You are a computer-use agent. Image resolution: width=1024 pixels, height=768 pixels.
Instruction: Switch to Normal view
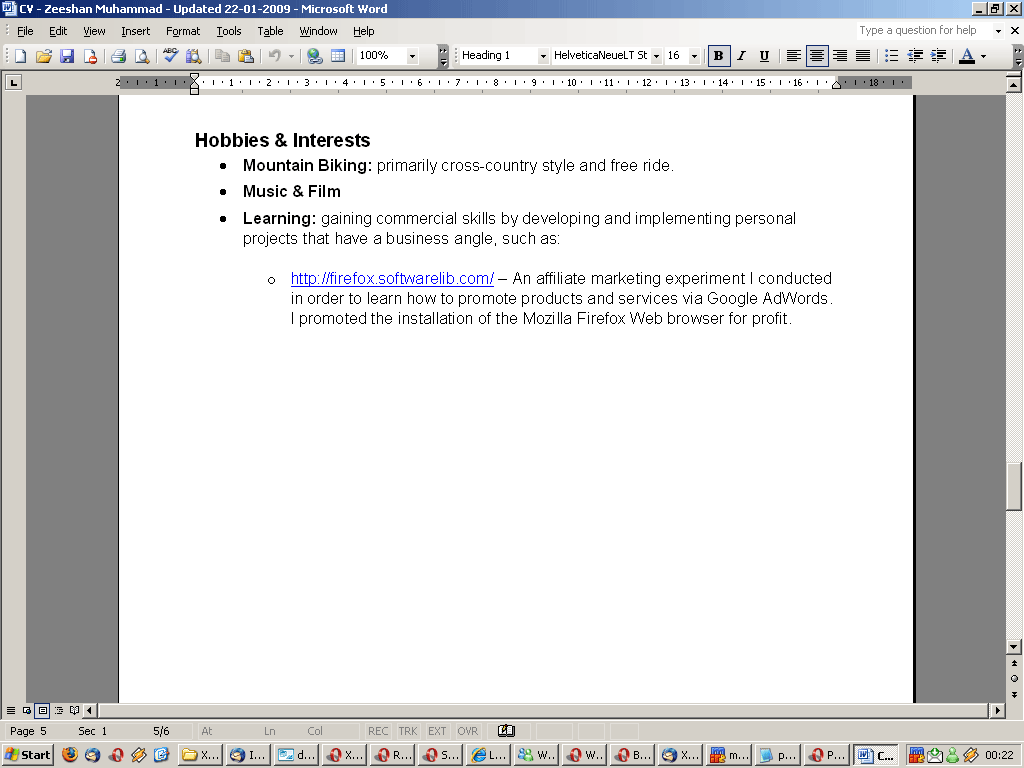tap(11, 710)
